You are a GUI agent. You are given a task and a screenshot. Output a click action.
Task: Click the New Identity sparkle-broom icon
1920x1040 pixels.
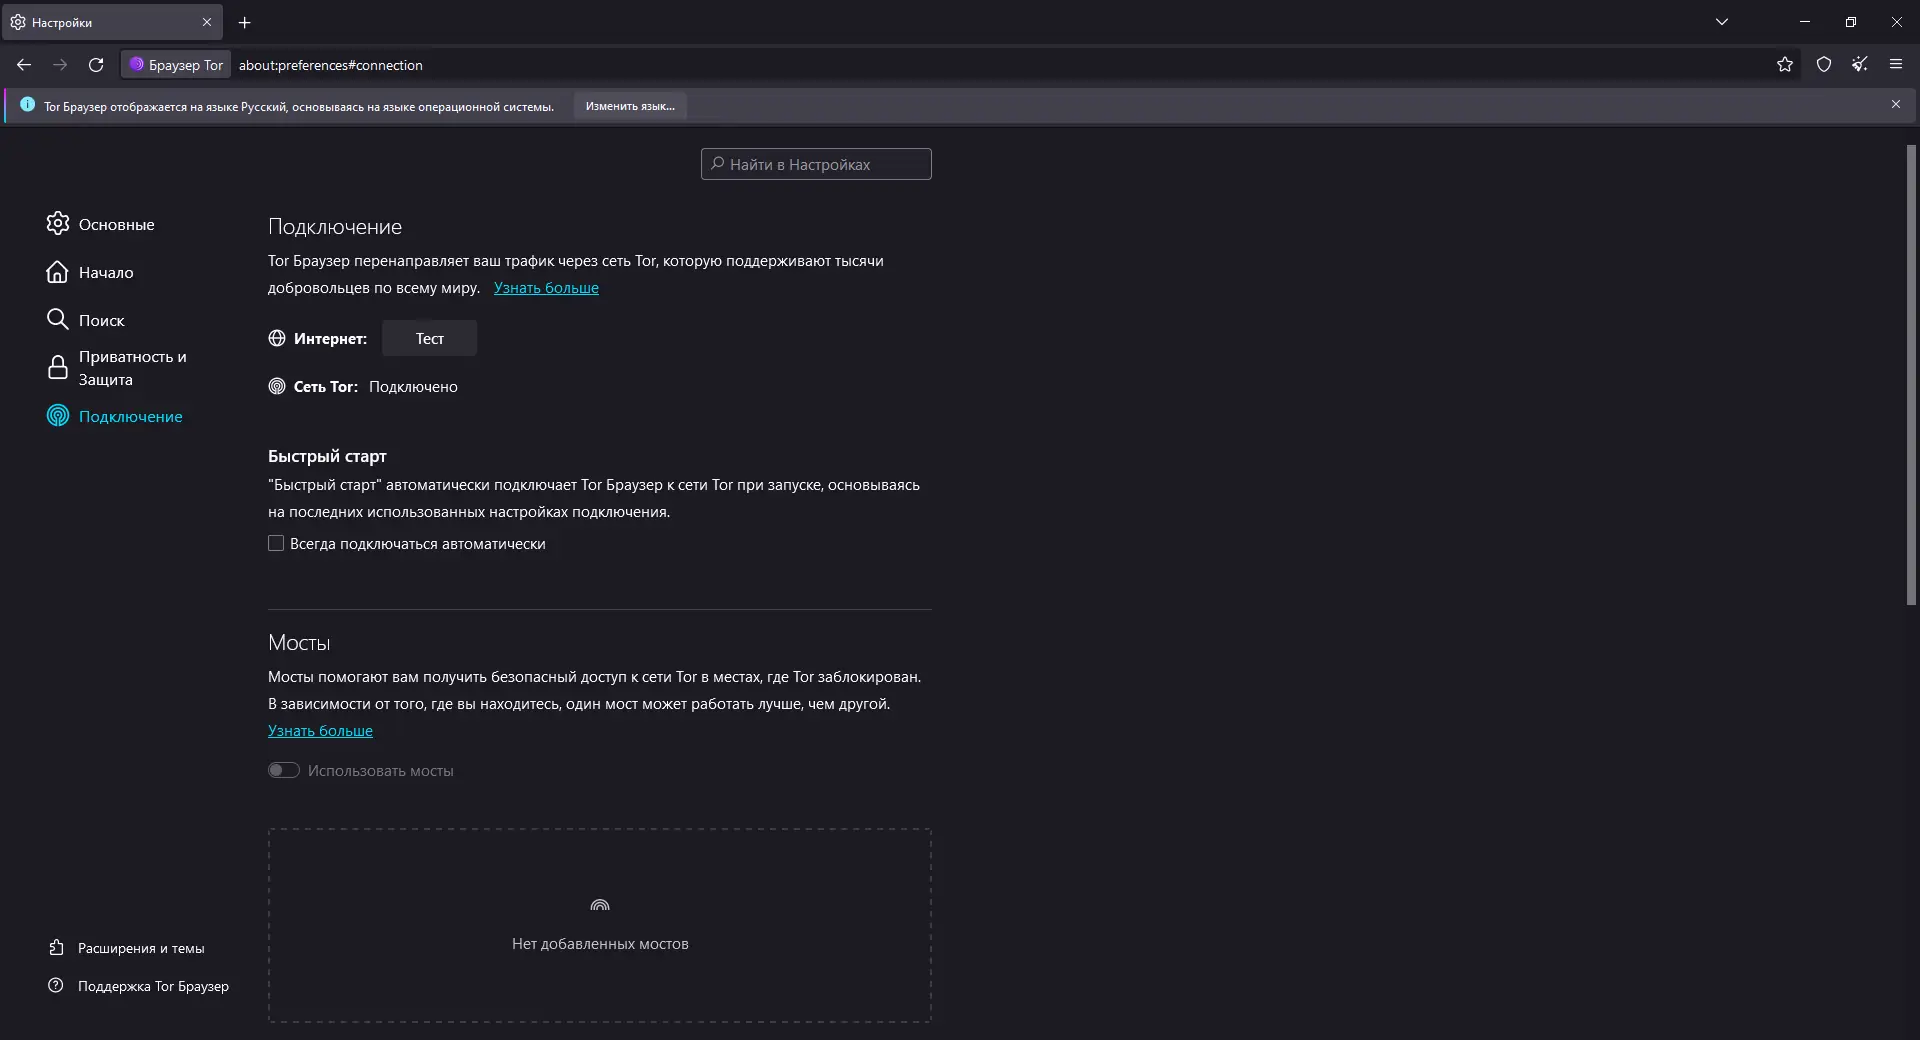1859,65
